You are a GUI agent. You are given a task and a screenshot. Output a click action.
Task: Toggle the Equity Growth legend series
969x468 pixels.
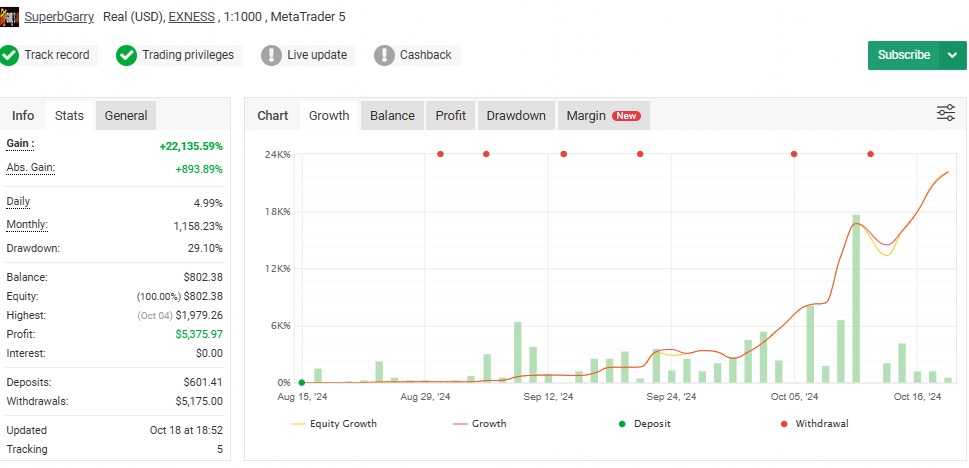coord(334,423)
